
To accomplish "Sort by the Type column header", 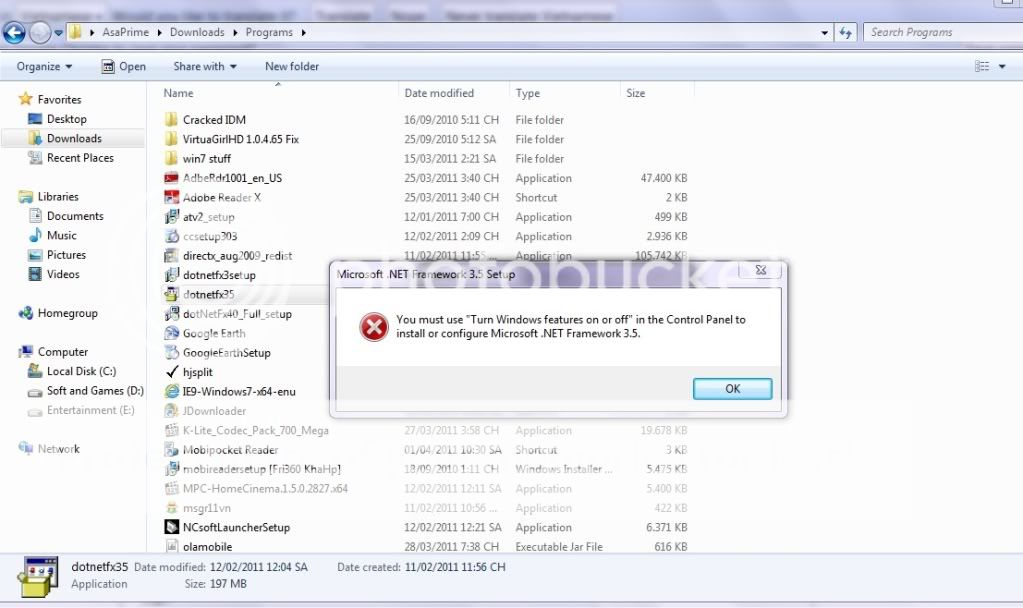I will coord(527,93).
